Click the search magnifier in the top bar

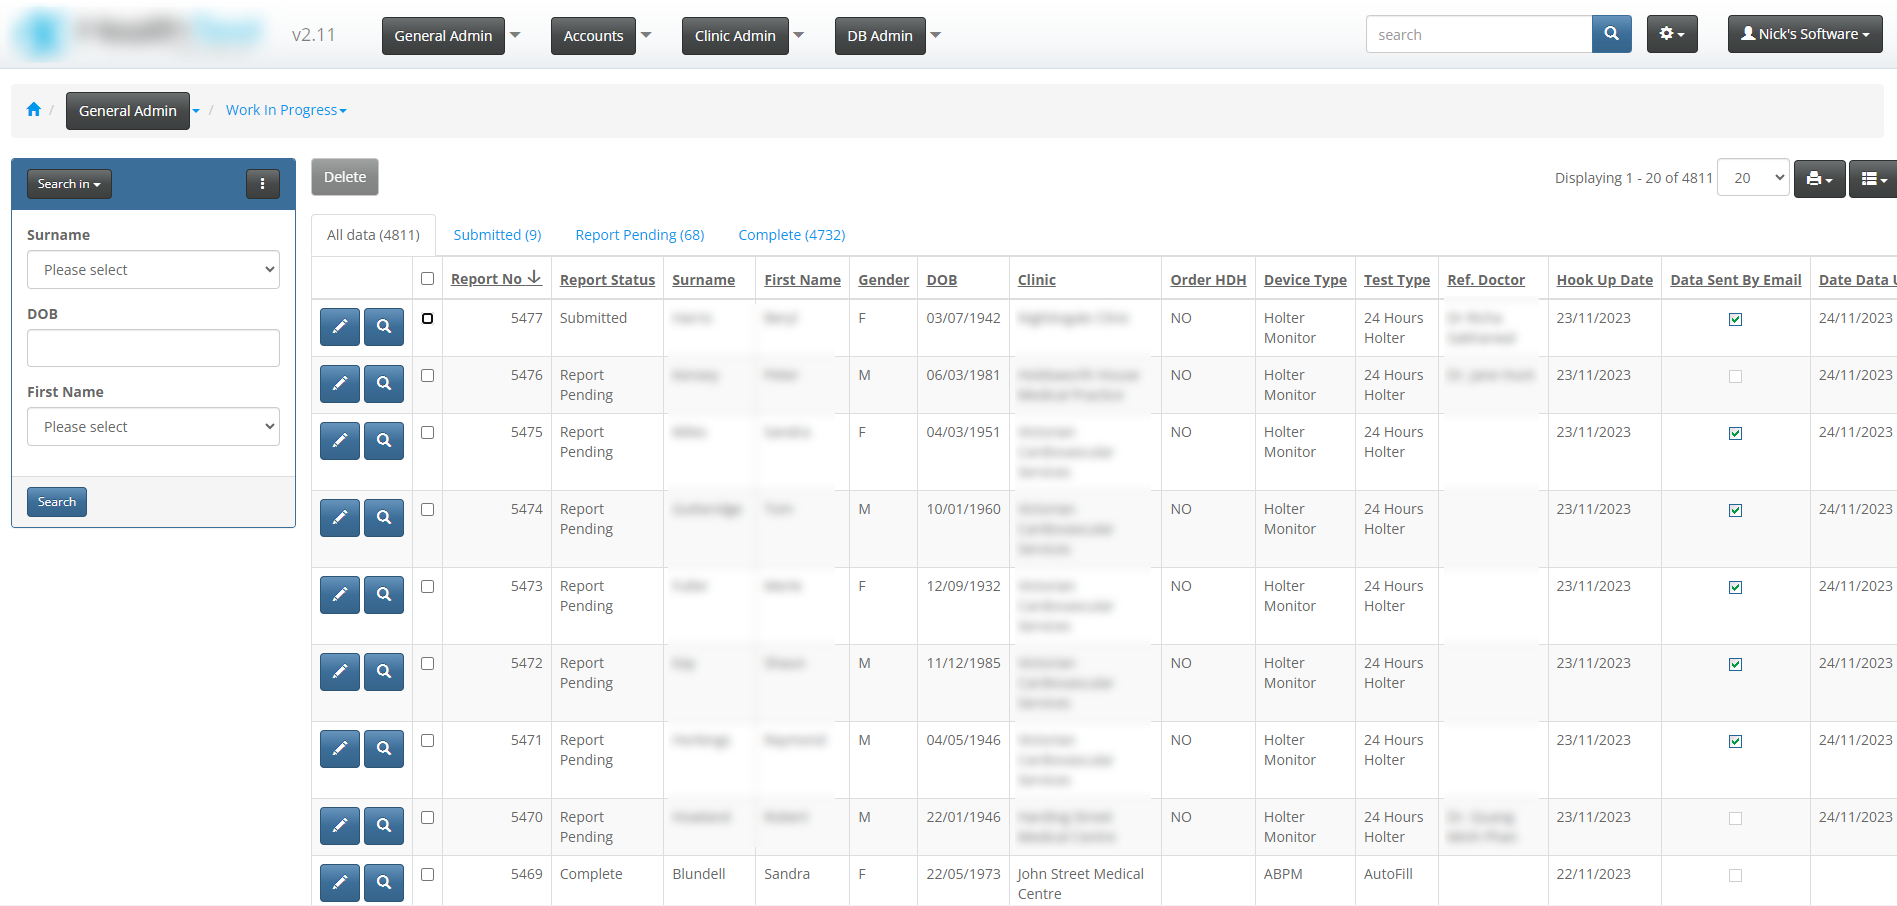point(1611,33)
